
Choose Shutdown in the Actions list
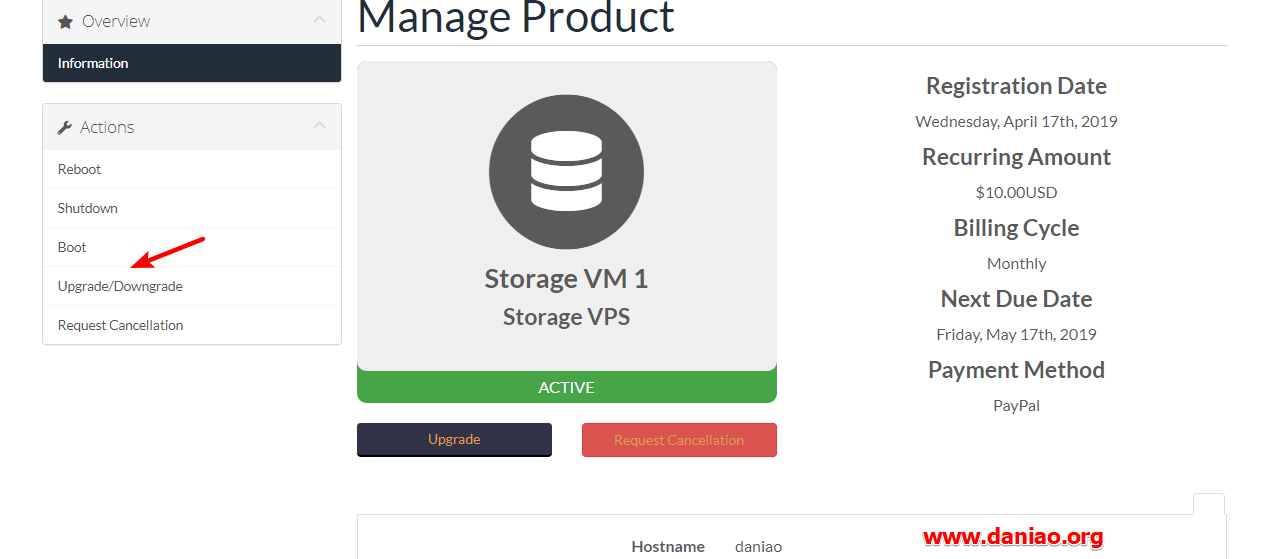click(192, 208)
